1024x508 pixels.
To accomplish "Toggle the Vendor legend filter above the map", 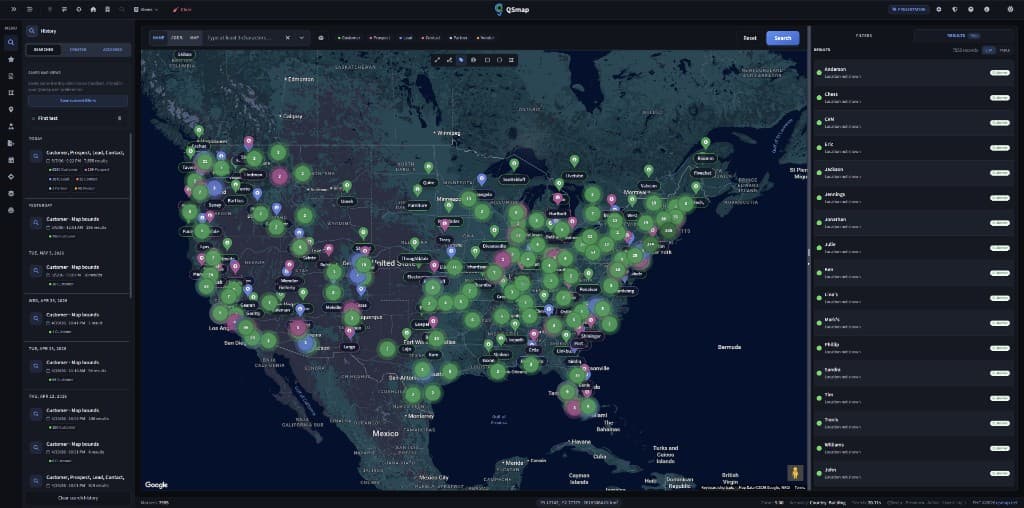I will coord(485,38).
